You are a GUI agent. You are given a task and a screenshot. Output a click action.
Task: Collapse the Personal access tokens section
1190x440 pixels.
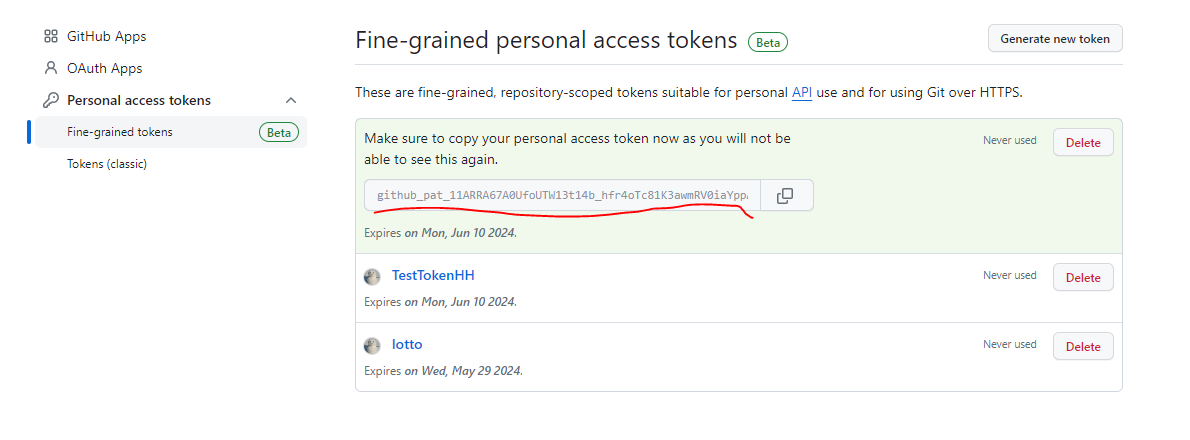tap(291, 100)
